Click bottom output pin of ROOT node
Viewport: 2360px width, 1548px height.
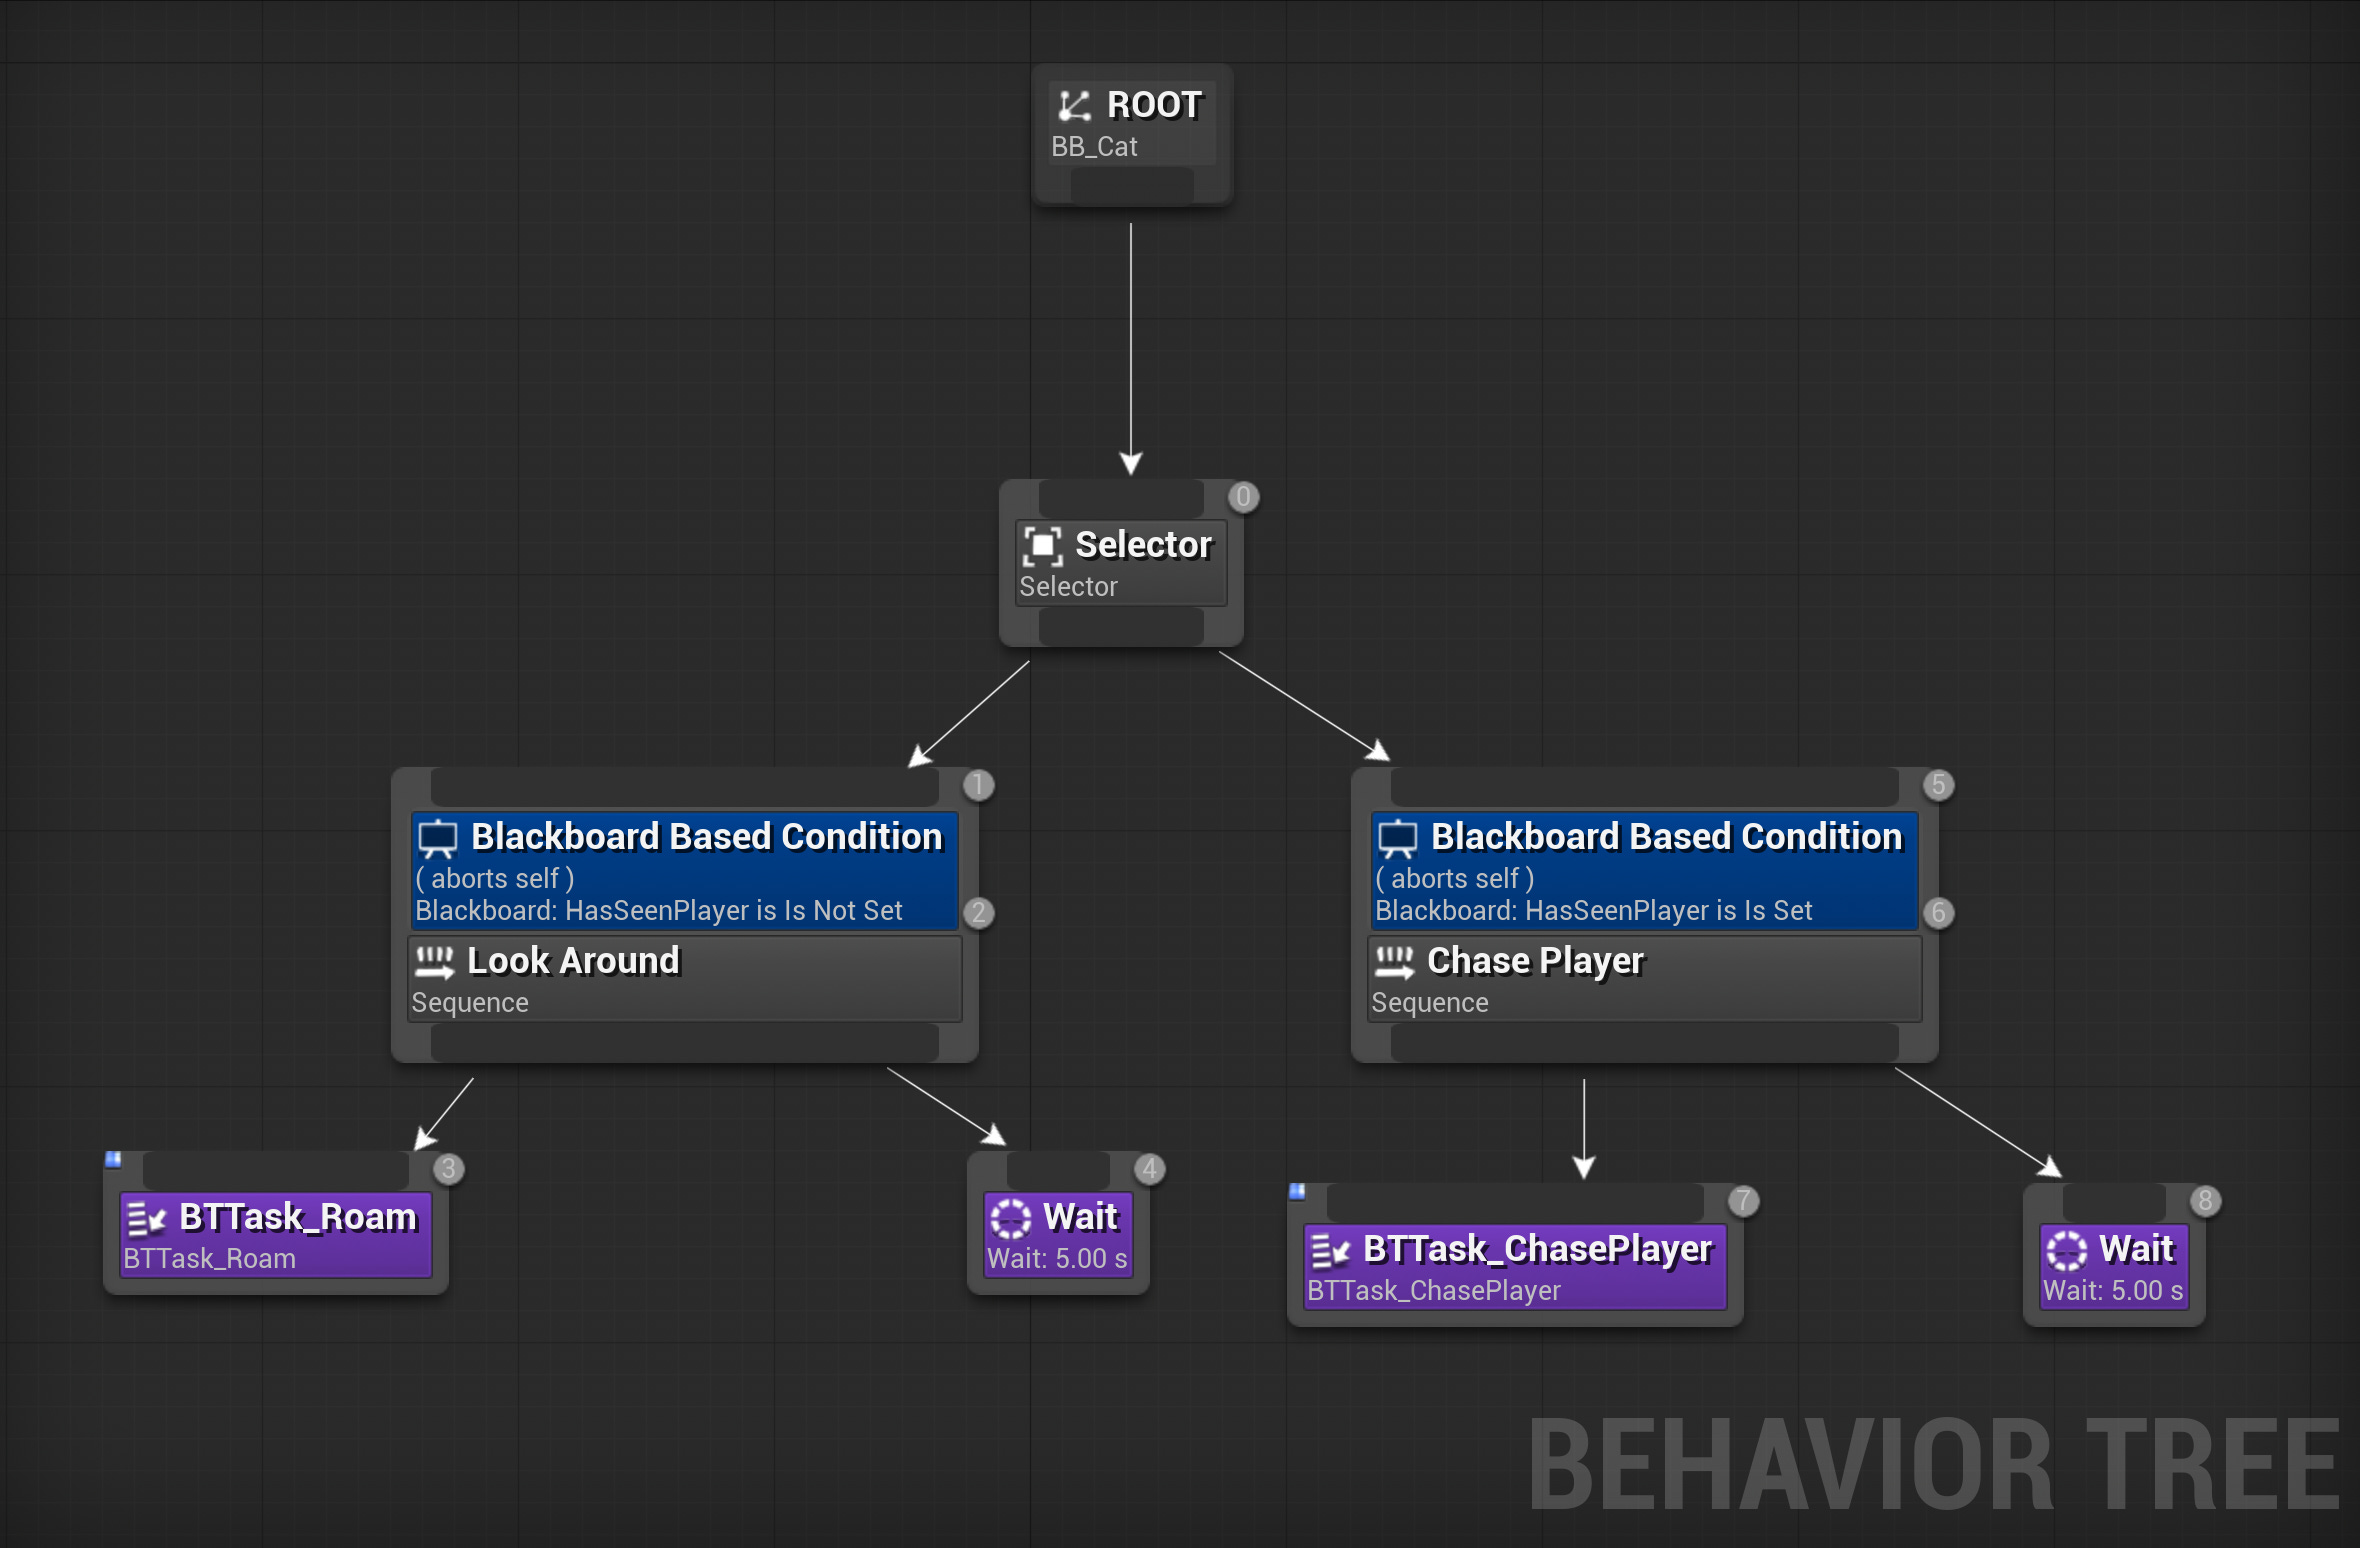1131,186
